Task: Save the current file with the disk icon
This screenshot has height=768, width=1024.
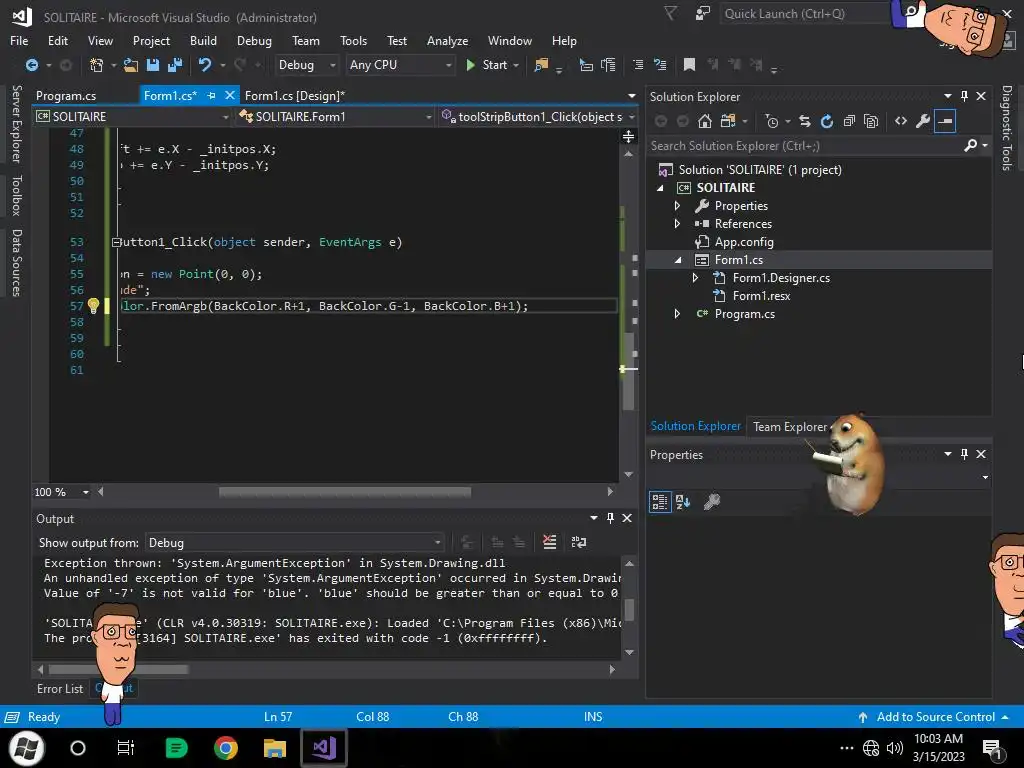Action: pos(153,65)
